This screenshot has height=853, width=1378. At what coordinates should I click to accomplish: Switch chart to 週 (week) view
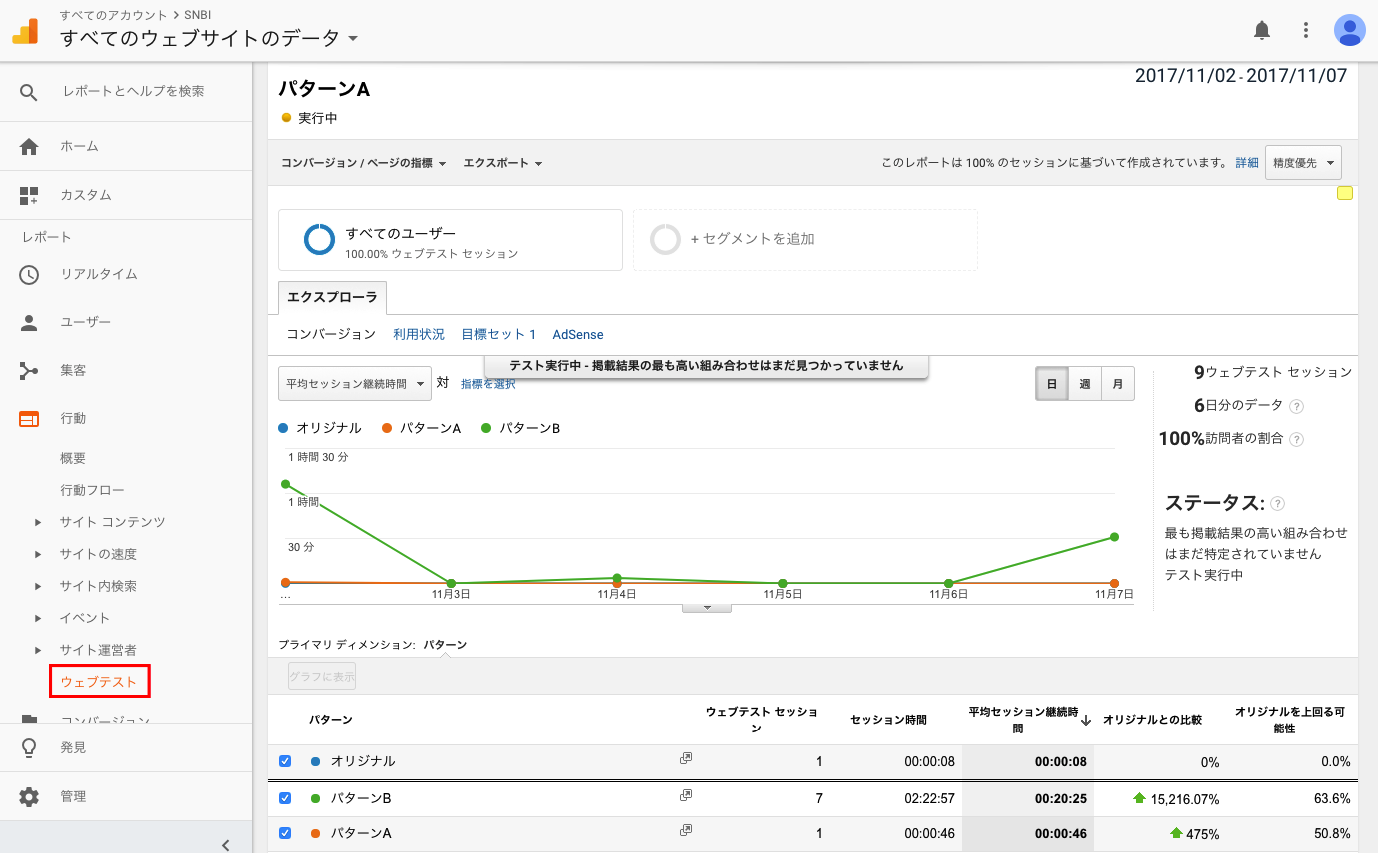1085,384
